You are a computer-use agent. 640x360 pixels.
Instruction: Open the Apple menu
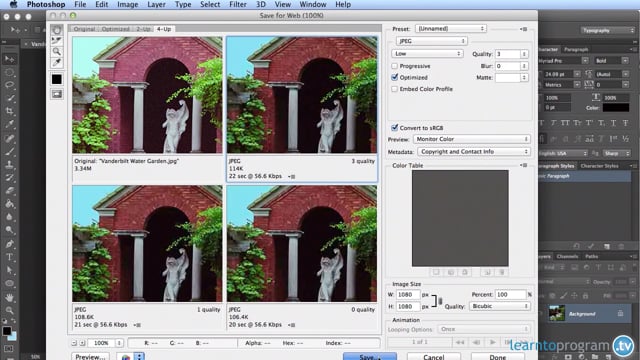pyautogui.click(x=13, y=4)
